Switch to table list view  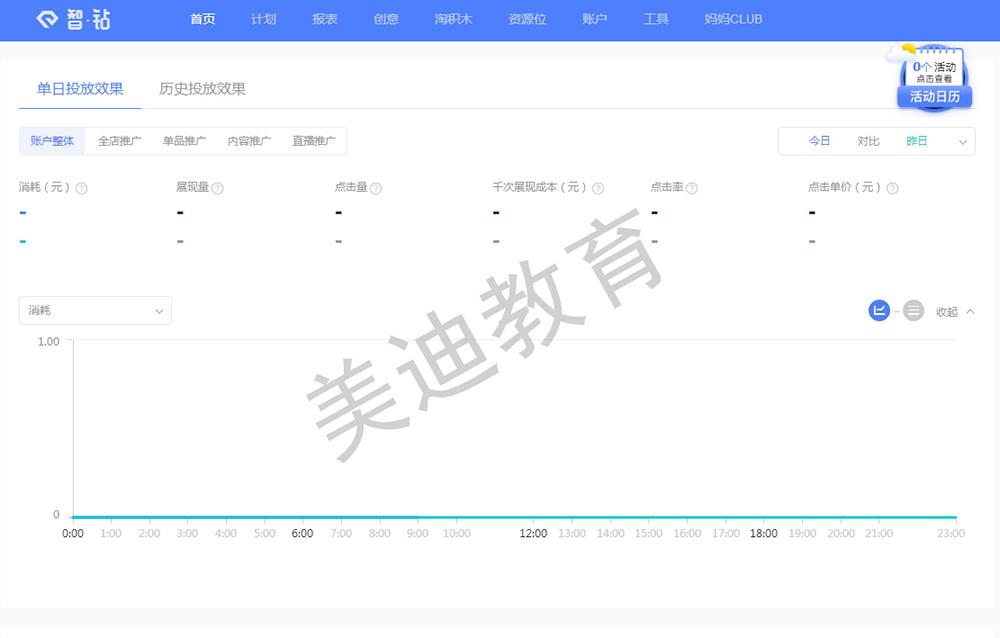[x=914, y=311]
